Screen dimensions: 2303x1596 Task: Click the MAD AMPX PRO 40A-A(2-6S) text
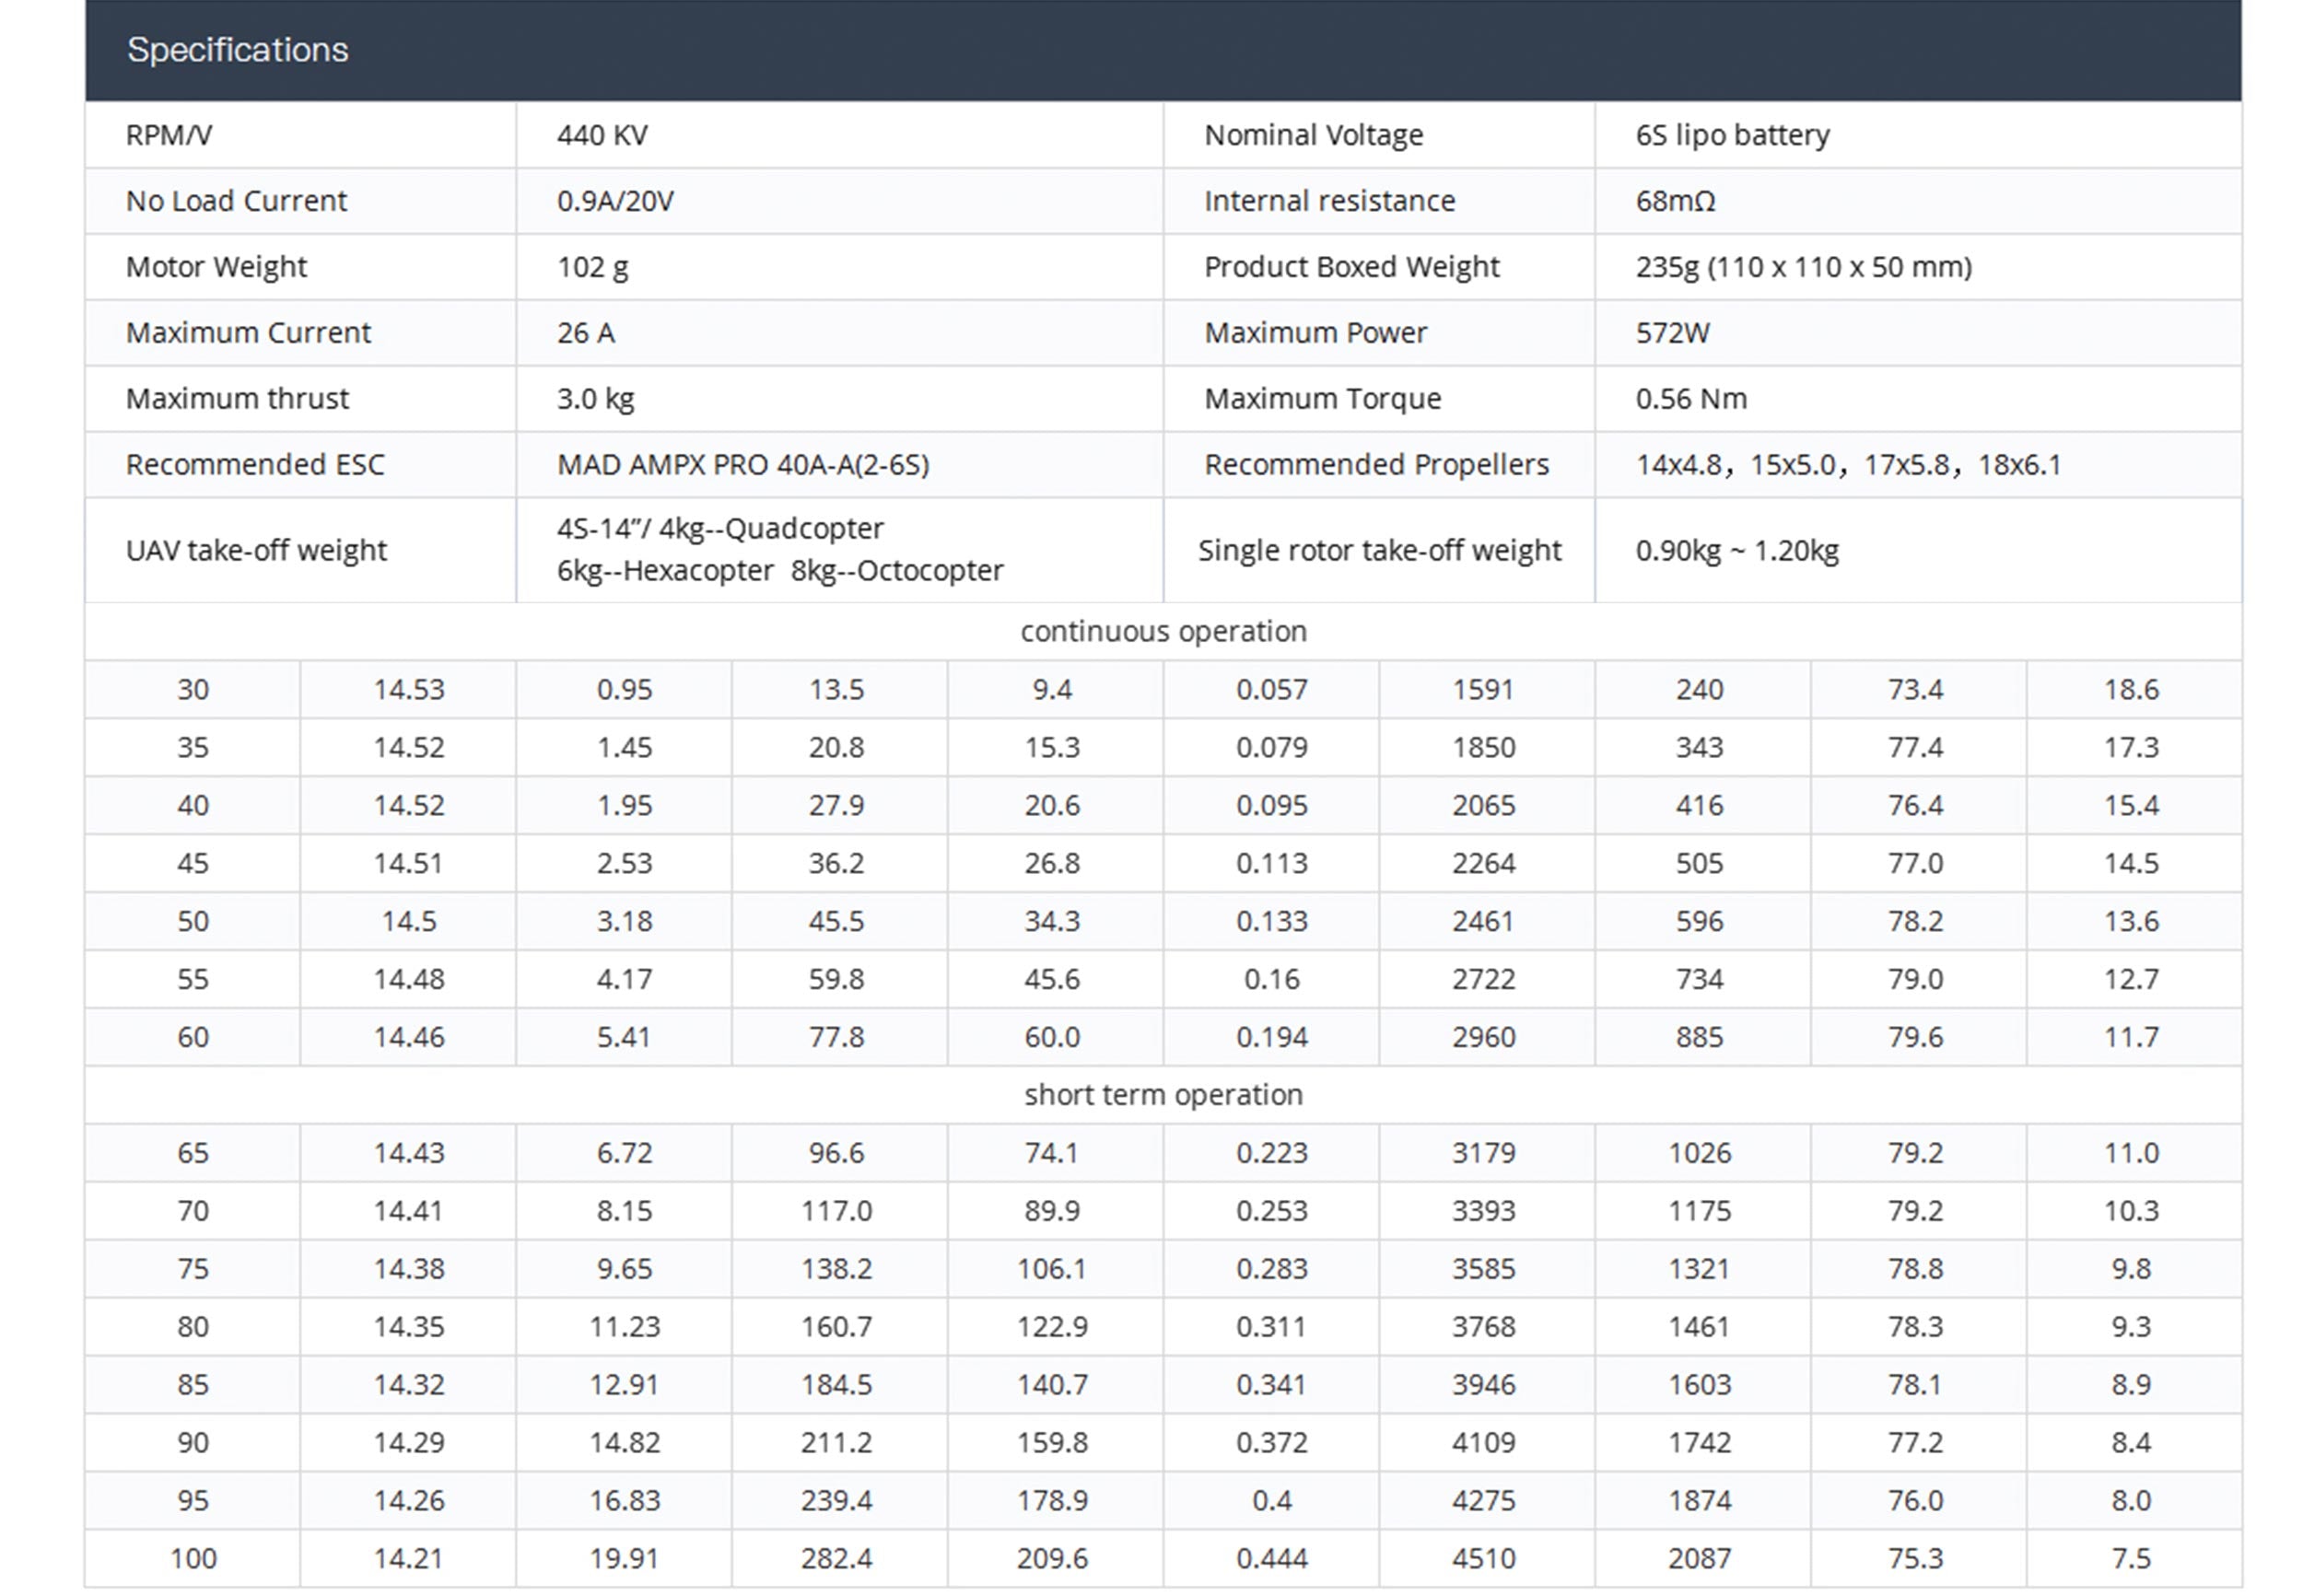pos(742,465)
